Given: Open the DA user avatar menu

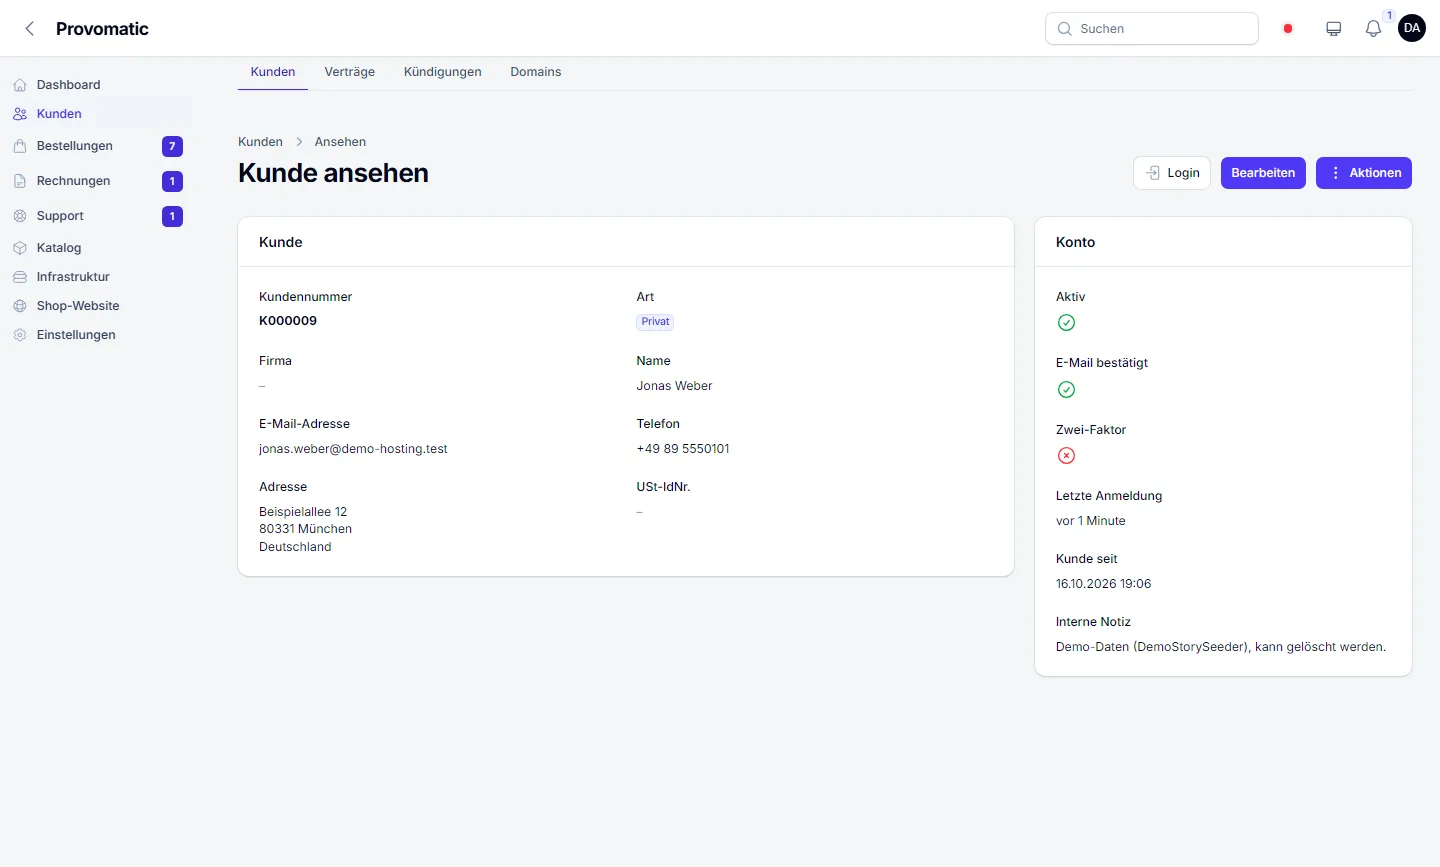Looking at the screenshot, I should click(1412, 29).
